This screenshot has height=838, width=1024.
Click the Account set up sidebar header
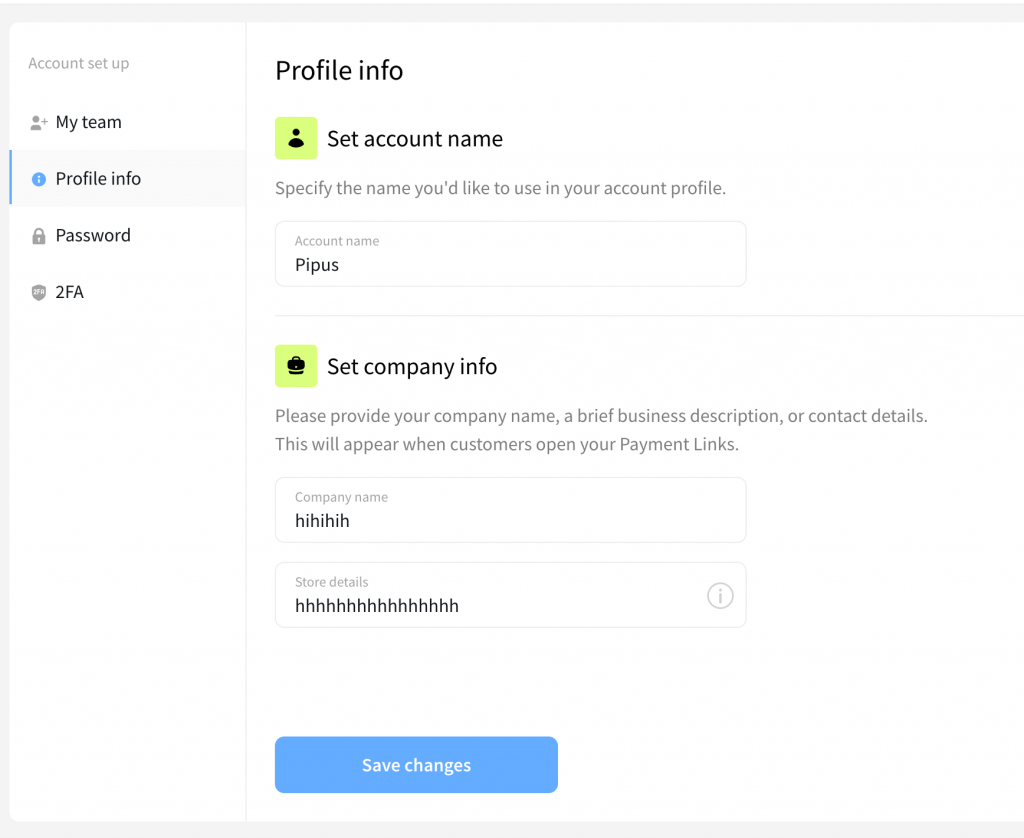click(79, 64)
